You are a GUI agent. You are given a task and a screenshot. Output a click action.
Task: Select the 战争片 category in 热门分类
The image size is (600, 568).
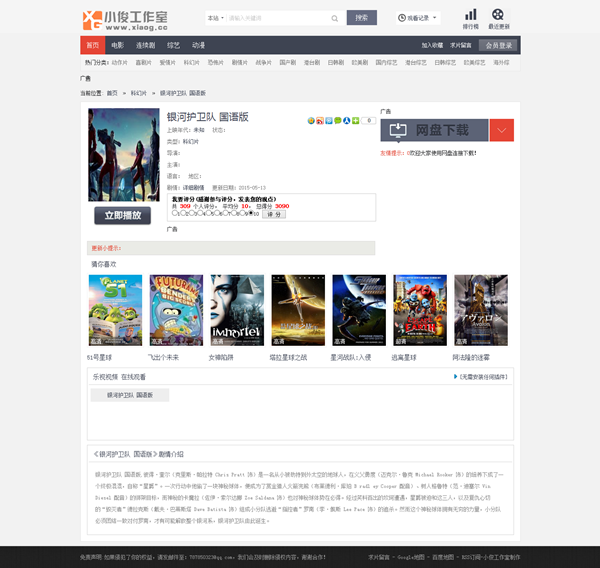tap(264, 62)
